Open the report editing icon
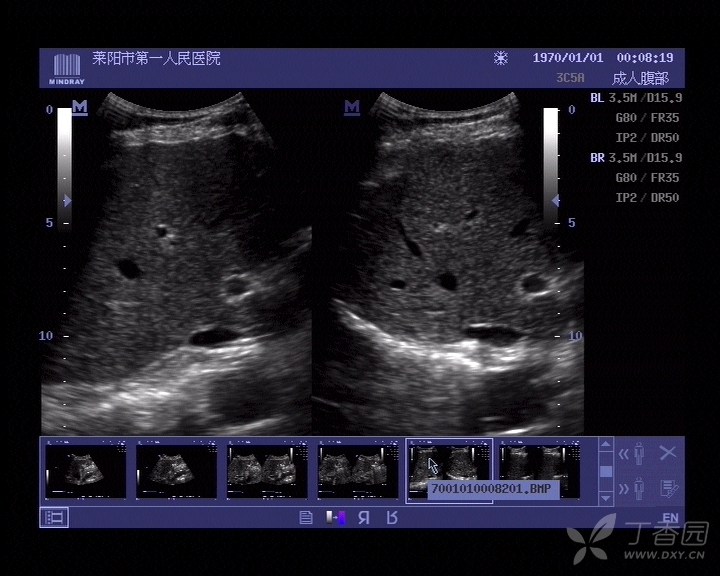Viewport: 720px width, 576px height. click(669, 489)
